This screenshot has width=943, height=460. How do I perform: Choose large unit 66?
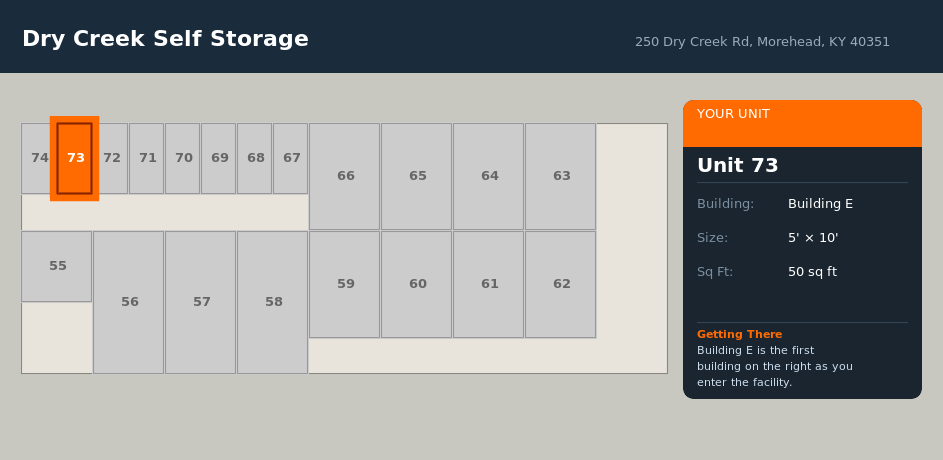pos(345,176)
